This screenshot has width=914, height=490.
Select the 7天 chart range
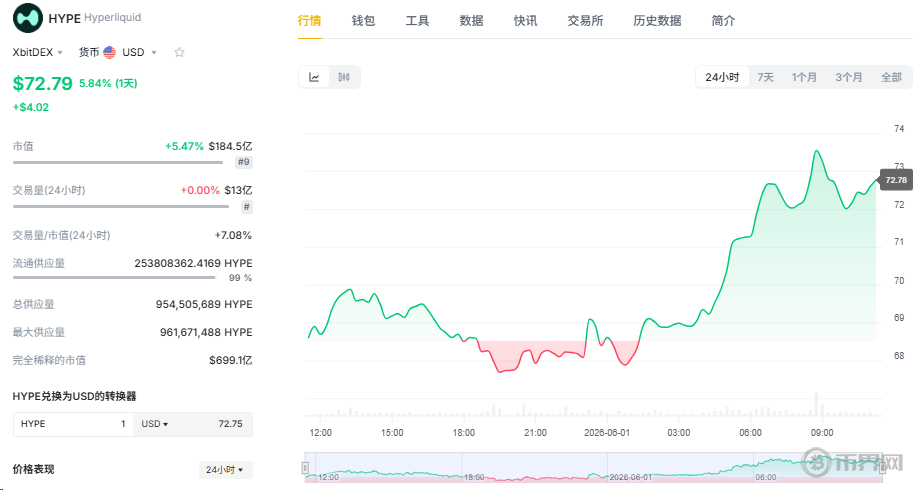coord(765,77)
